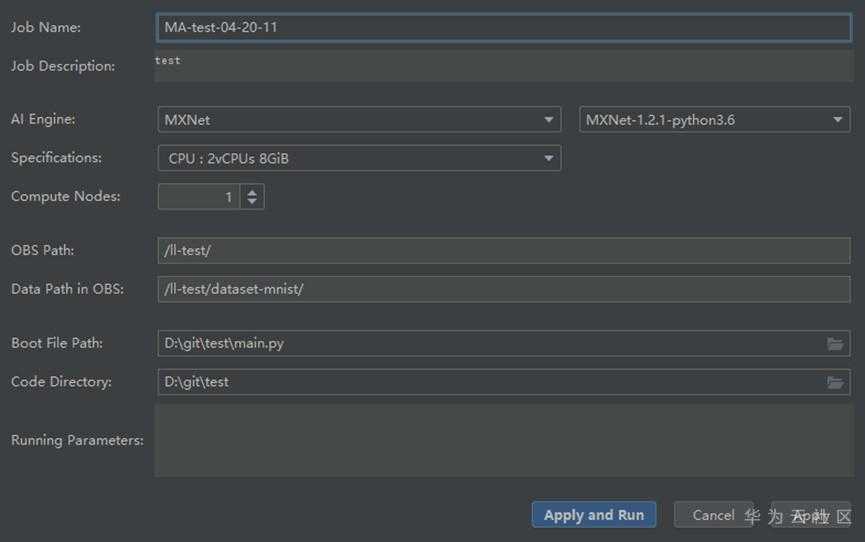The height and width of the screenshot is (542, 865).
Task: Increase Compute Nodes with the up arrow
Action: [x=252, y=191]
